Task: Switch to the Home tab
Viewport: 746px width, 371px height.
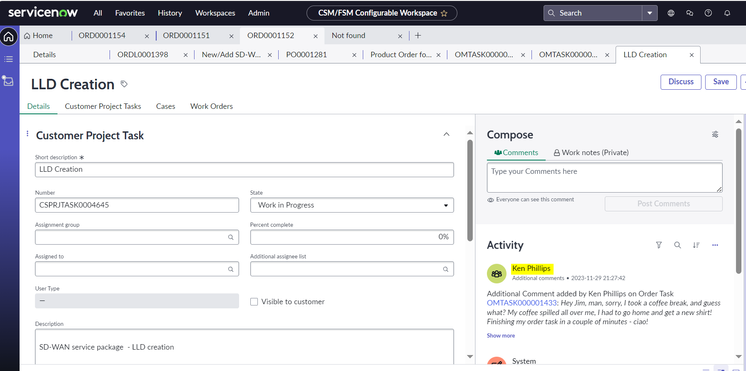Action: point(39,35)
